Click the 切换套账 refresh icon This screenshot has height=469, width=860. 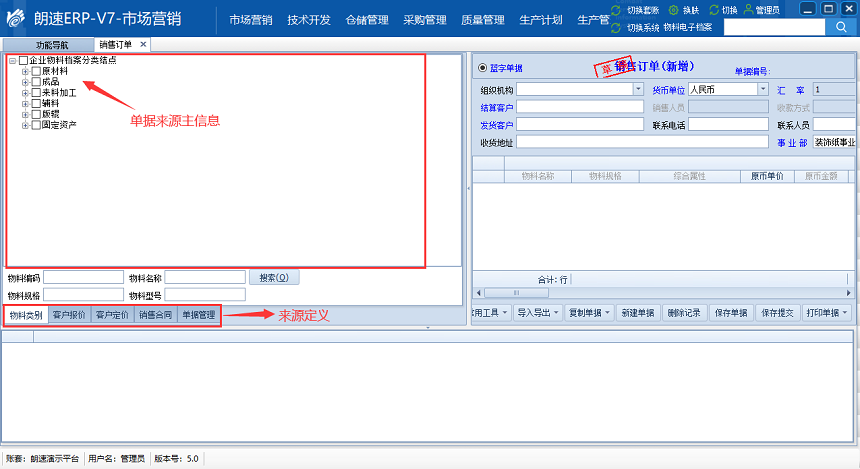tap(616, 9)
